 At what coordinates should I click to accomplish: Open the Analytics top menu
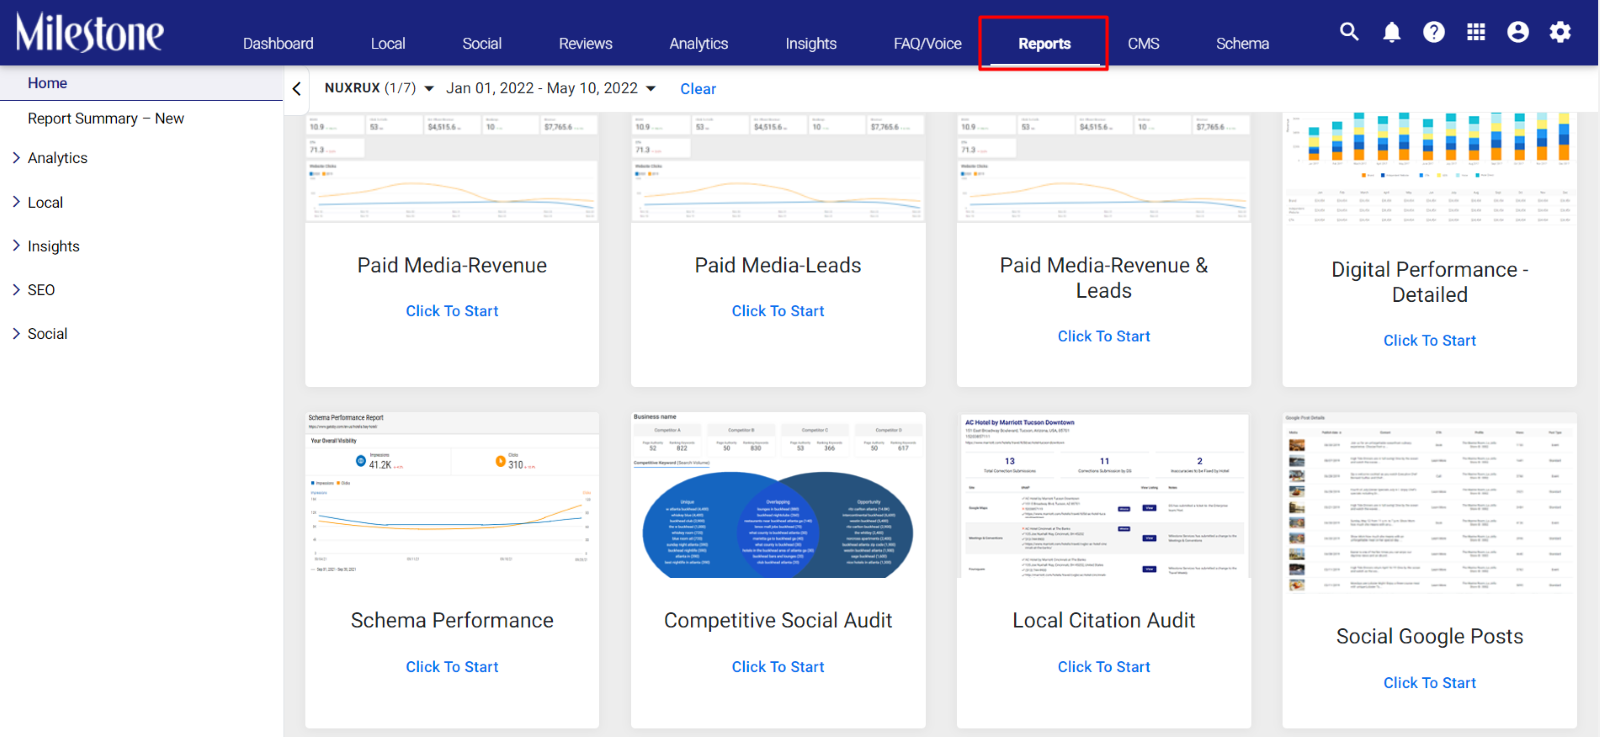(699, 43)
